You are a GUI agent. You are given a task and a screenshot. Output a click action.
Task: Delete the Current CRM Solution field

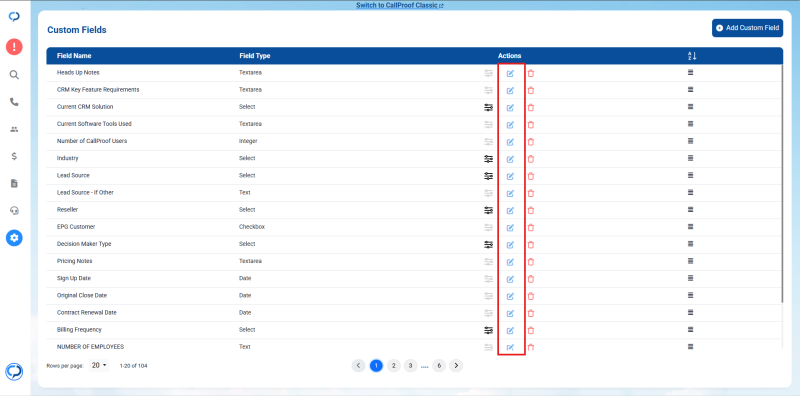click(531, 108)
